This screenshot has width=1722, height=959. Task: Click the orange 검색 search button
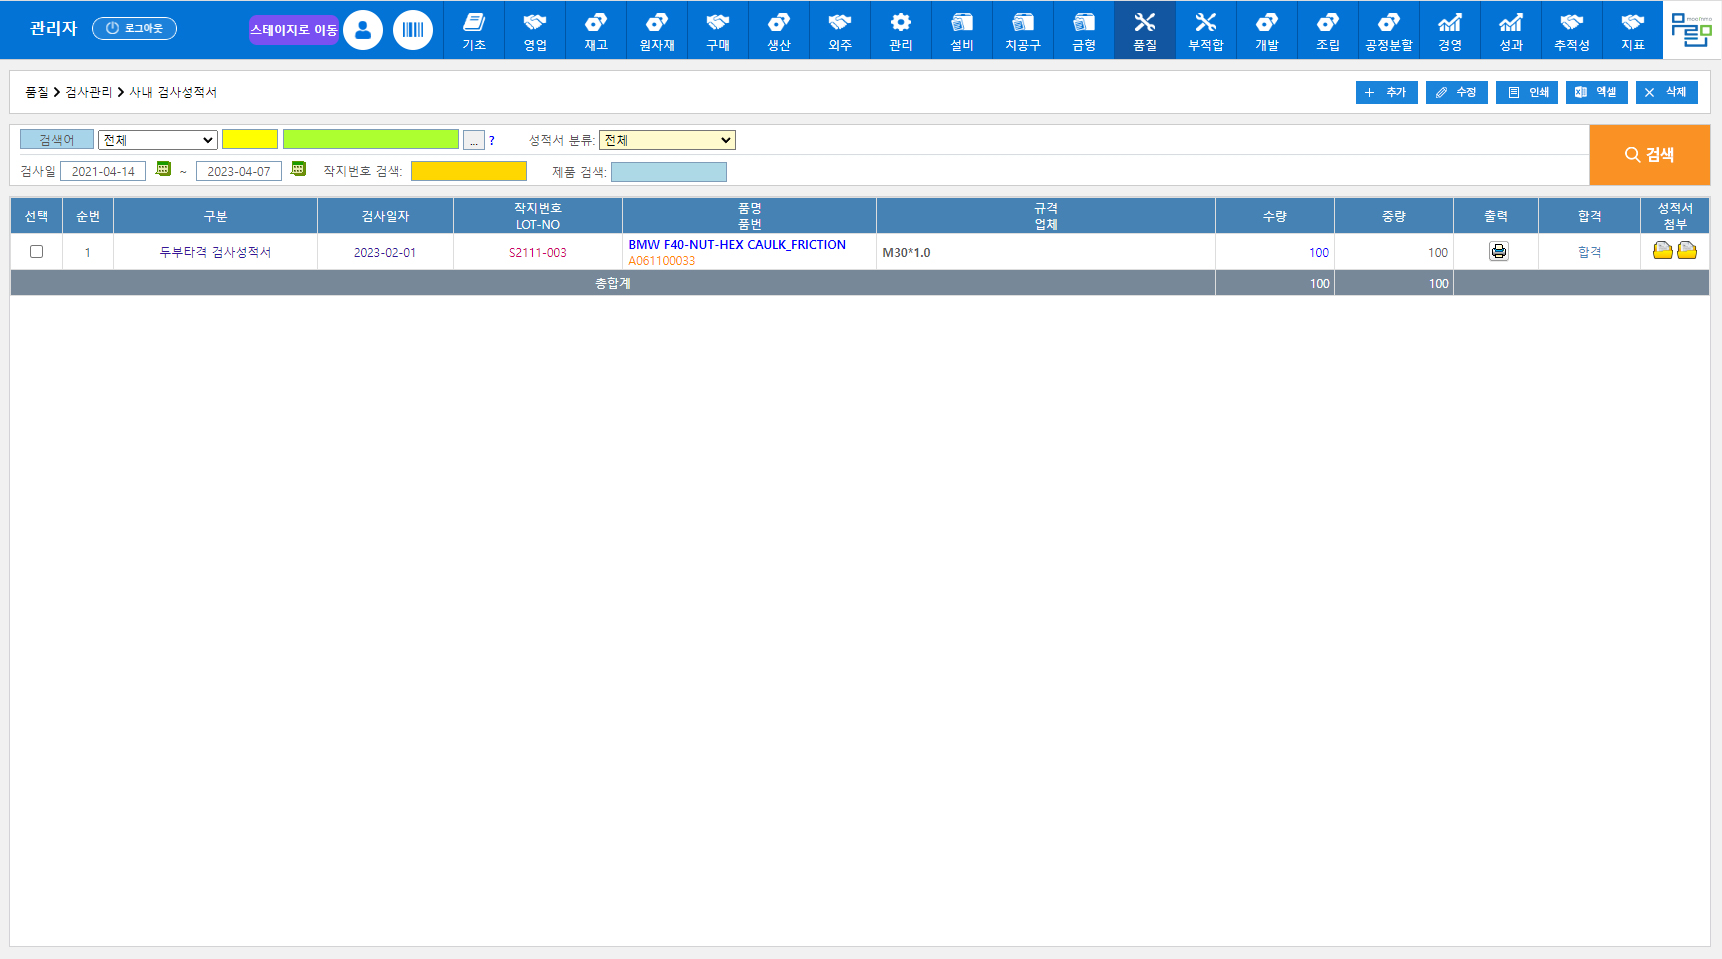1649,155
